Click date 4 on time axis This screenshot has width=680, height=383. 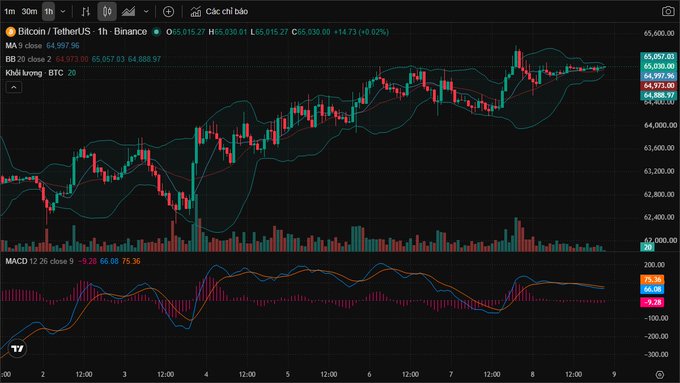coord(206,374)
